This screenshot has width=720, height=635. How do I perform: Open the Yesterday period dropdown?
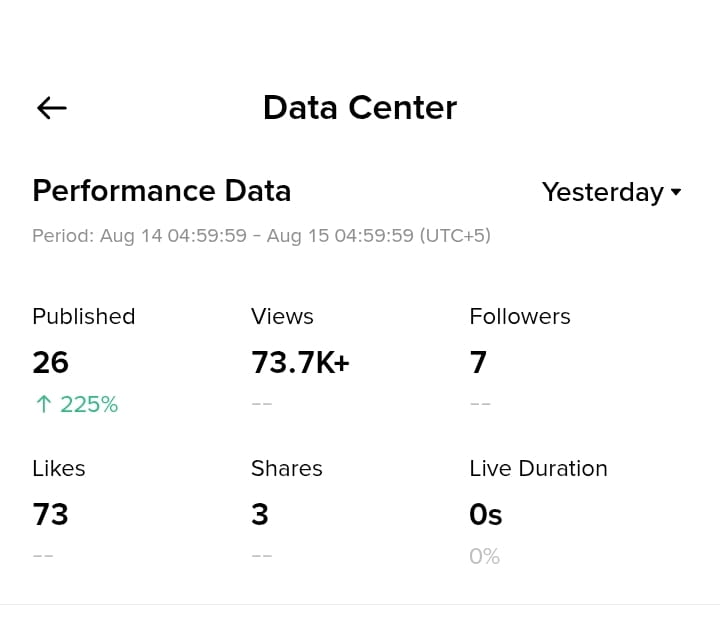pyautogui.click(x=611, y=192)
